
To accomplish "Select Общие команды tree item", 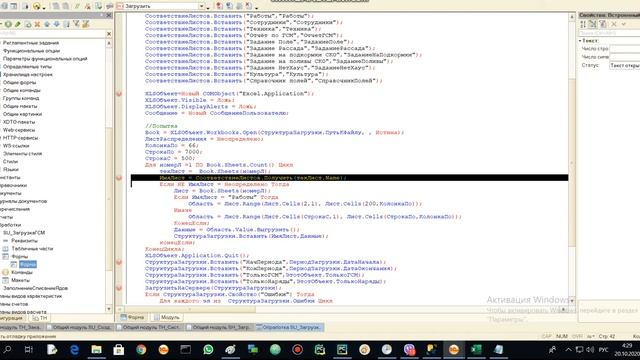I will 22,90.
